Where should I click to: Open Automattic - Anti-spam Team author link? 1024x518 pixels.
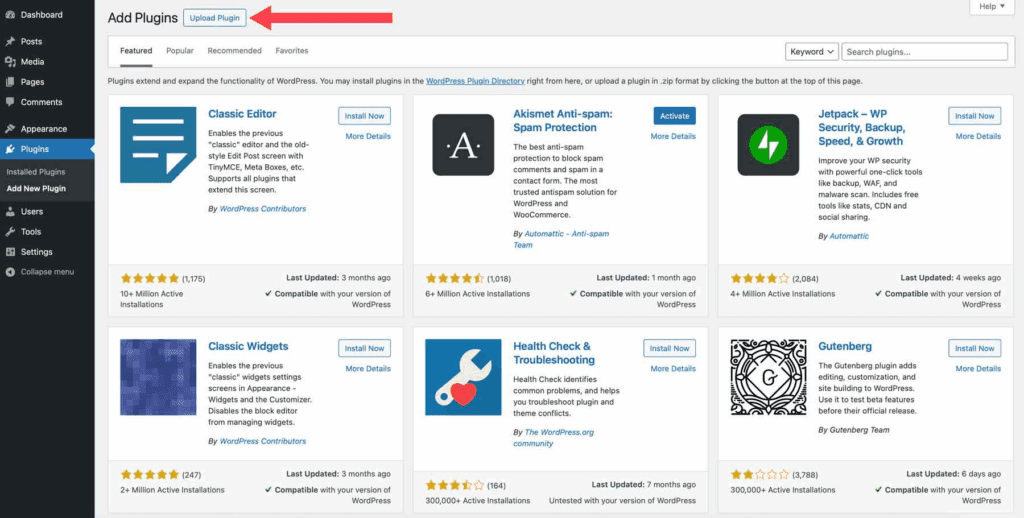click(x=562, y=239)
